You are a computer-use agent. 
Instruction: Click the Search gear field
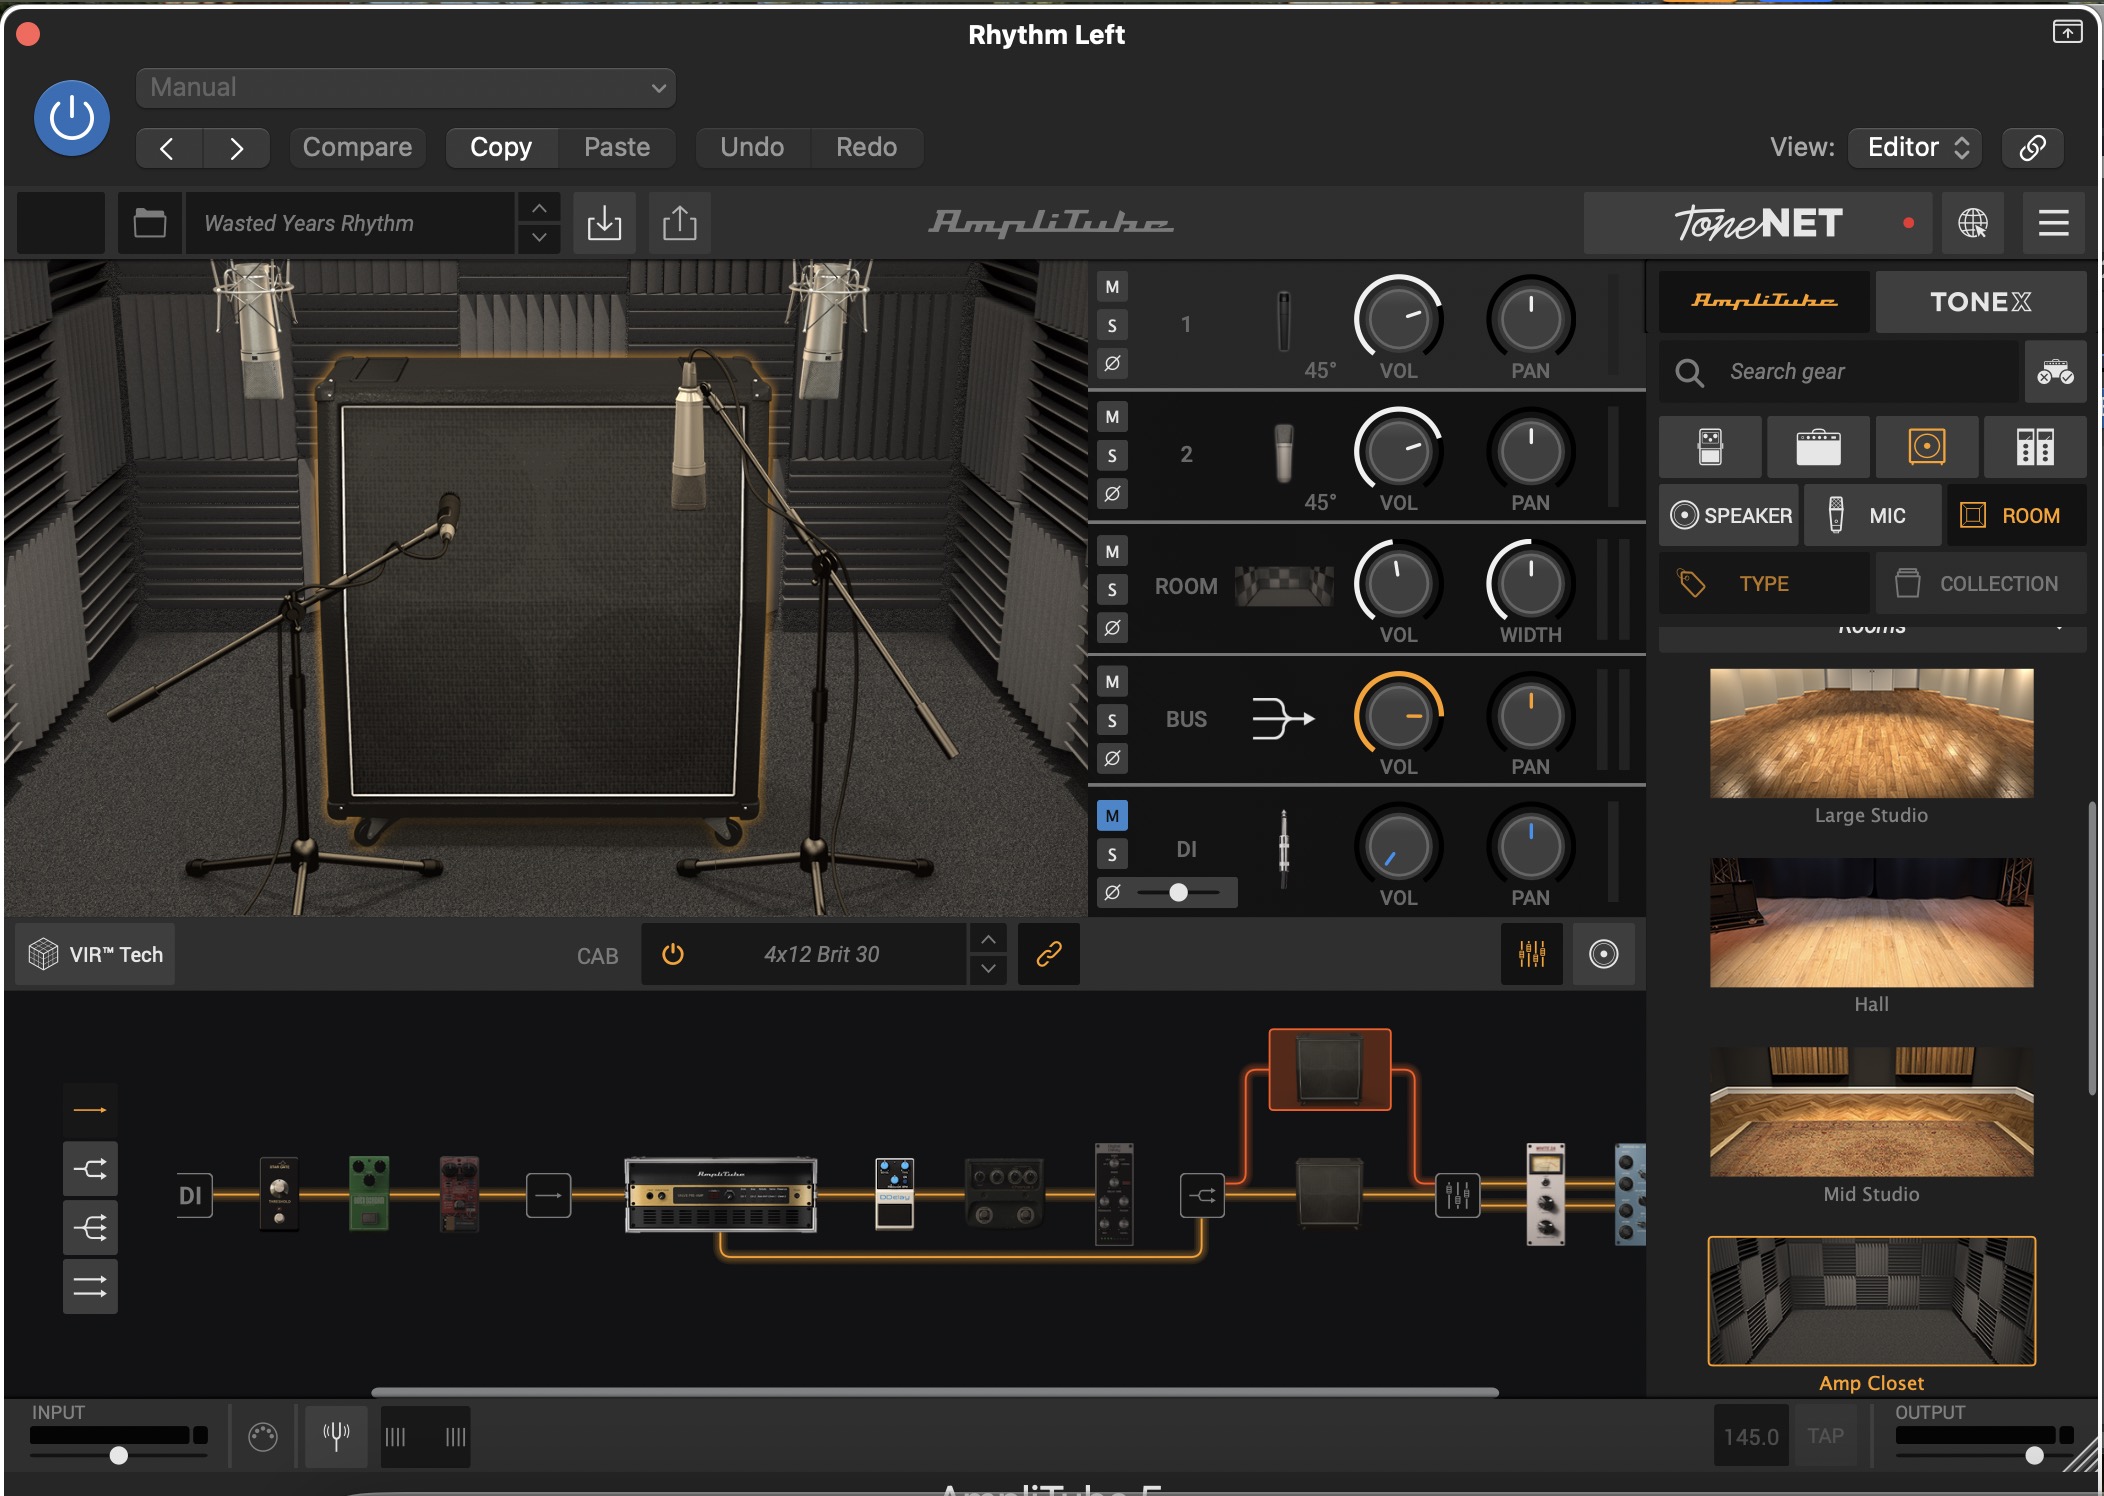click(1840, 372)
